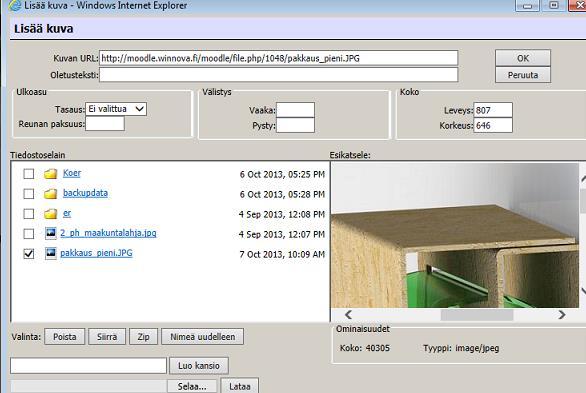Click the Internet Explorer icon in title bar

15,6
